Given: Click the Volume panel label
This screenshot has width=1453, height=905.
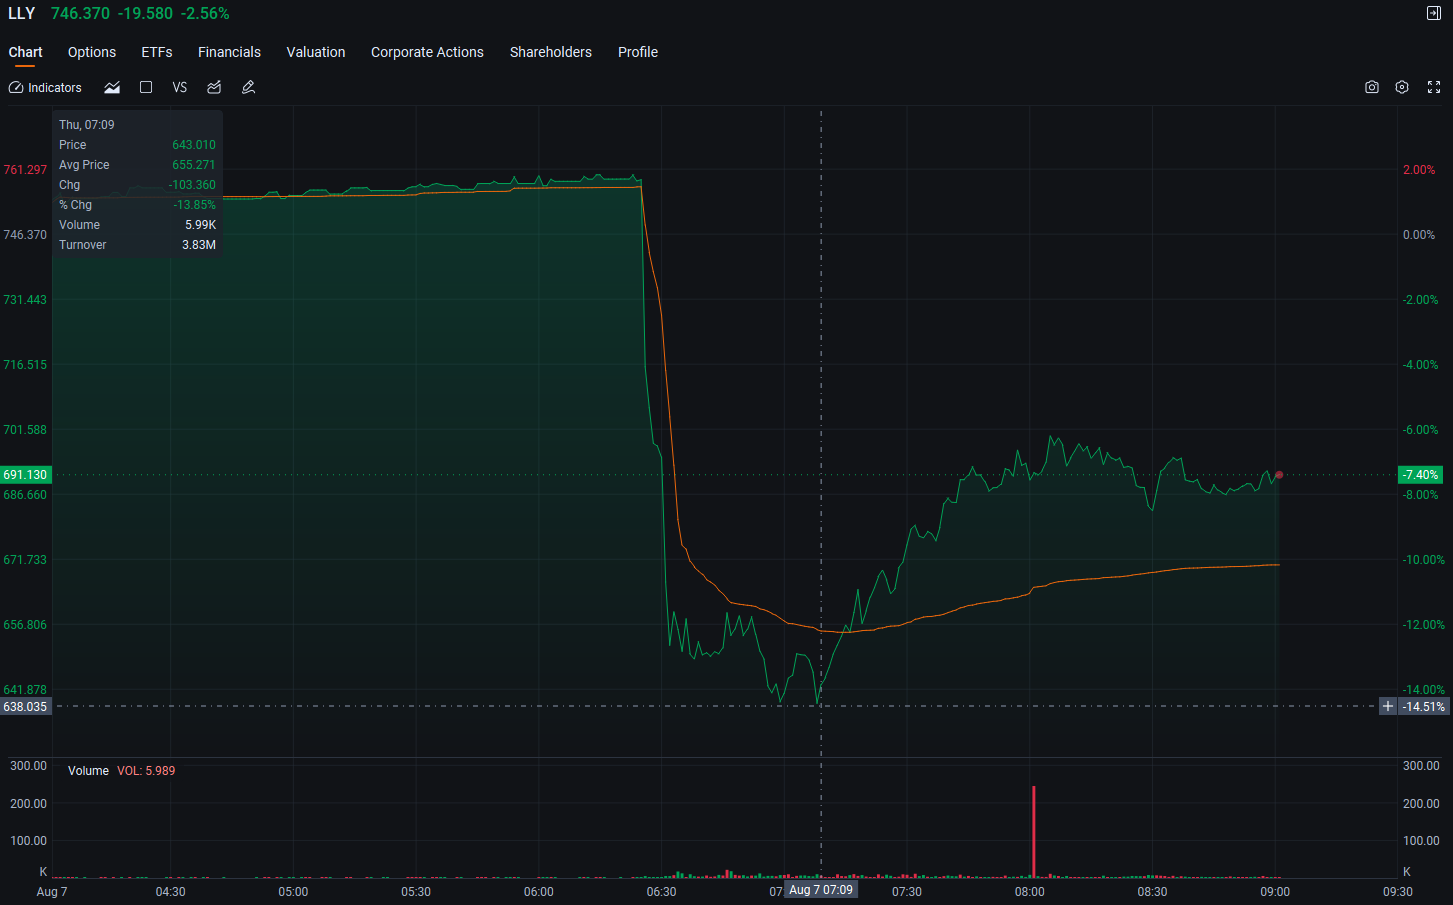Looking at the screenshot, I should tap(88, 771).
